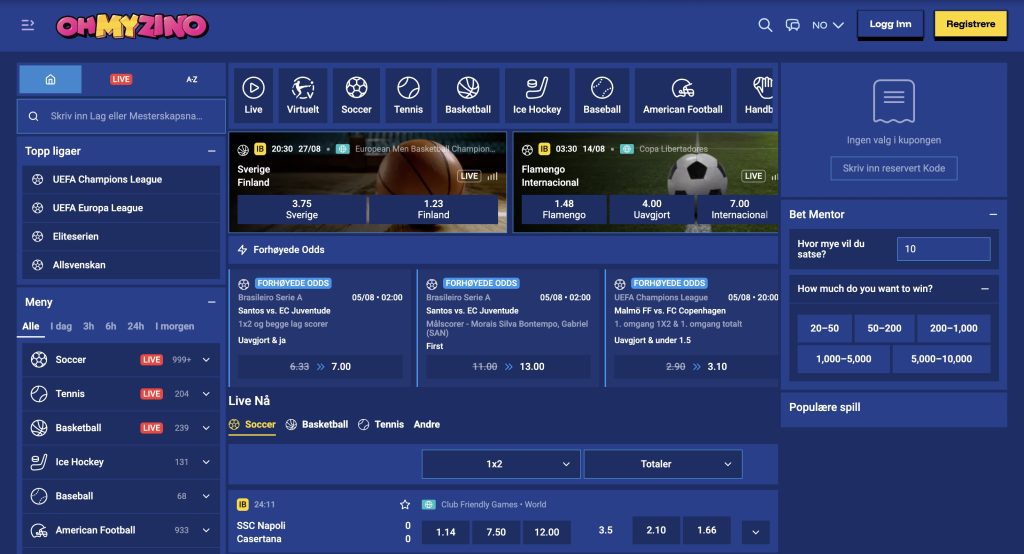1024x554 pixels.
Task: Choose the 1,000–5,000 win range
Action: click(843, 359)
